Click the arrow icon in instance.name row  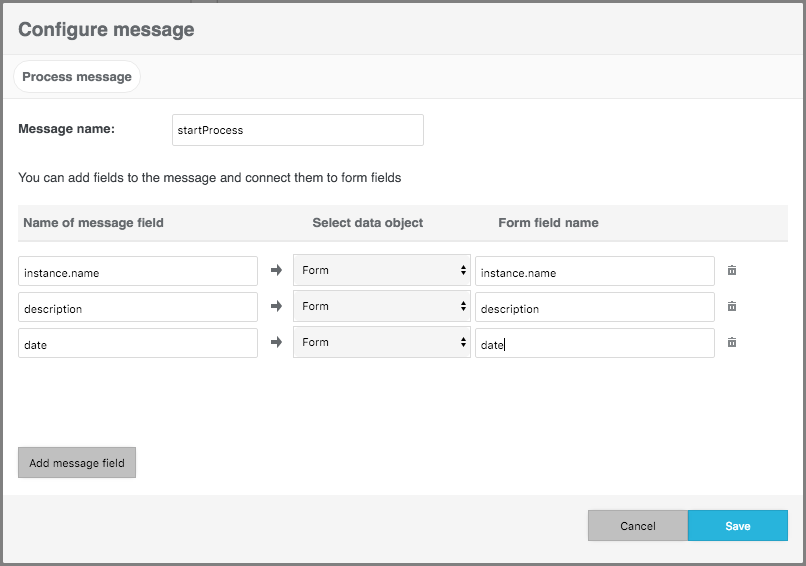click(x=277, y=271)
